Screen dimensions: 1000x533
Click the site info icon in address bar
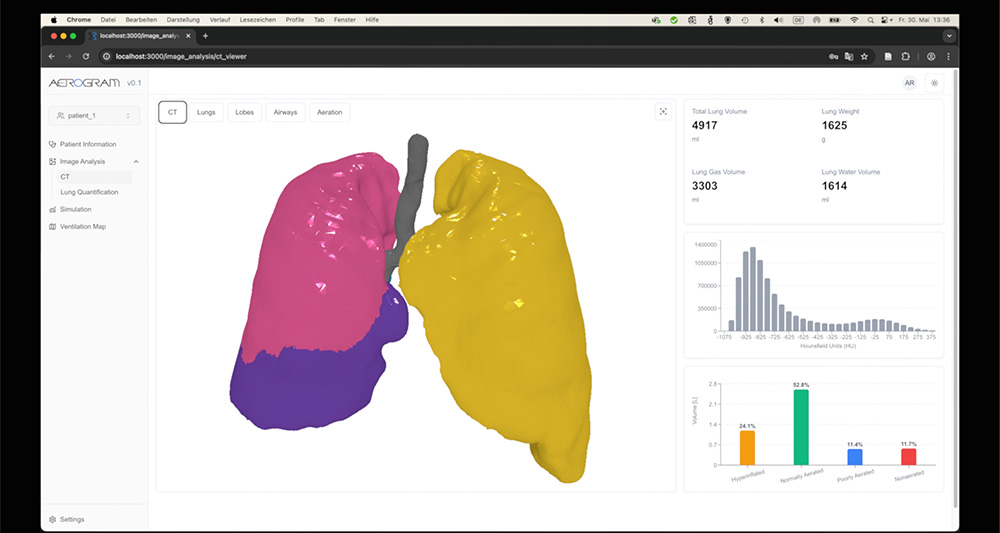[x=107, y=57]
